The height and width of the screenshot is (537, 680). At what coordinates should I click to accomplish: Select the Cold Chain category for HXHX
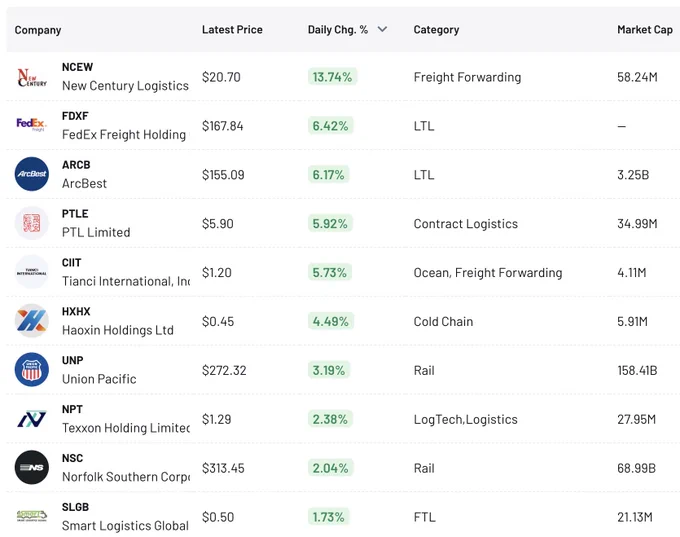[443, 321]
